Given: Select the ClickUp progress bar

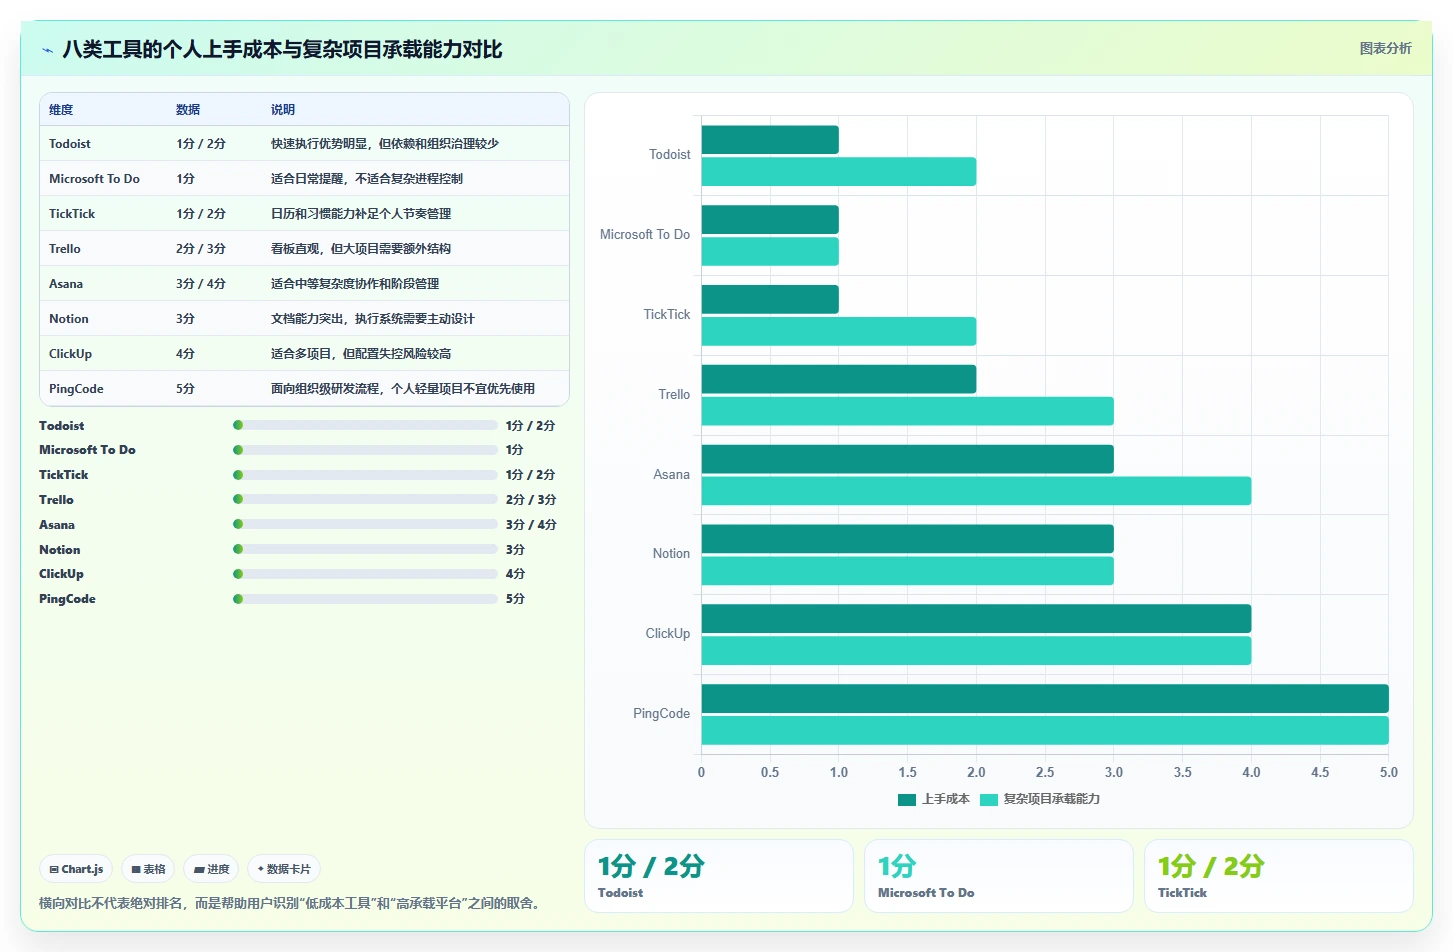Looking at the screenshot, I should (365, 574).
